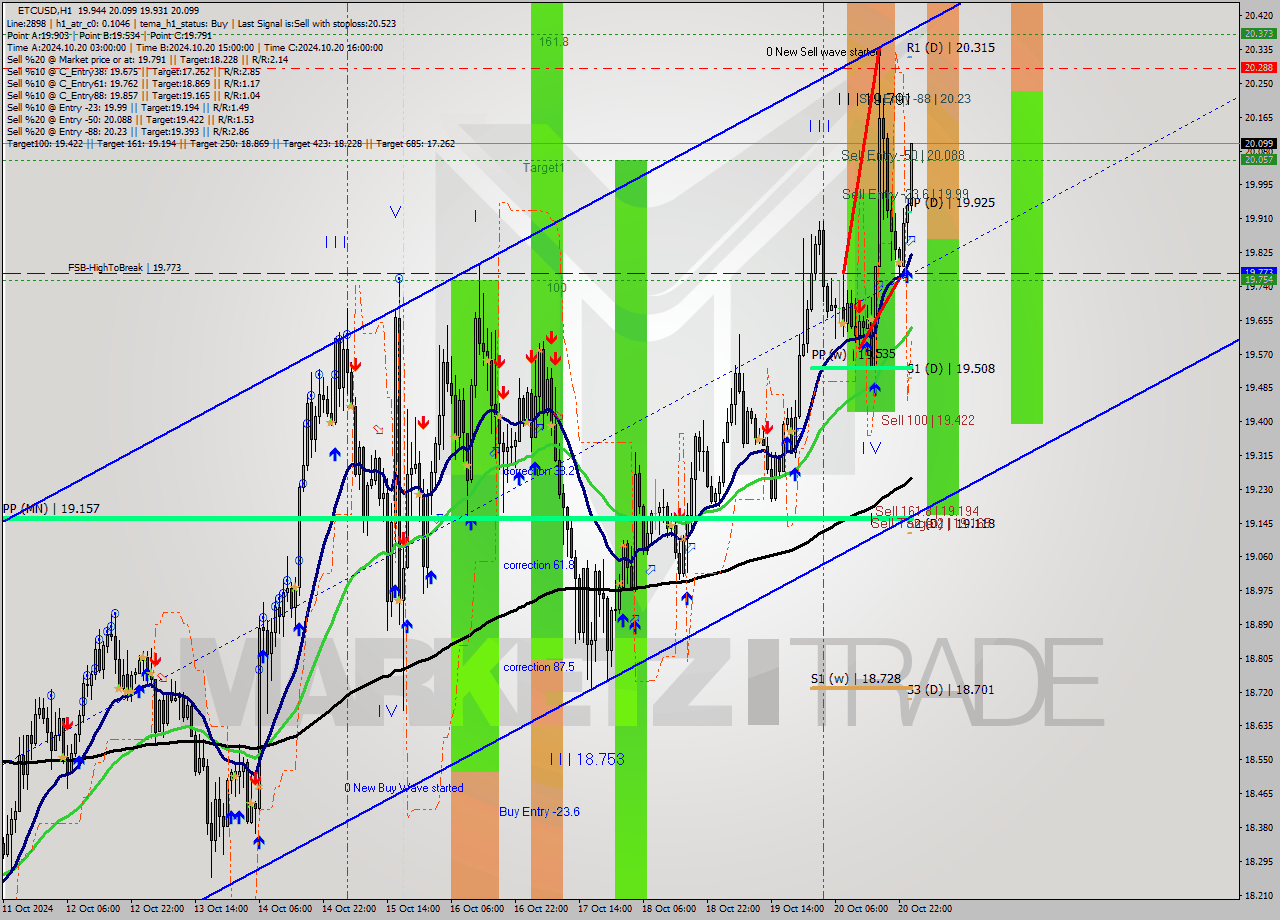This screenshot has width=1280, height=920.
Task: Select the '161.8' Fibonacci level label
Action: click(x=554, y=42)
